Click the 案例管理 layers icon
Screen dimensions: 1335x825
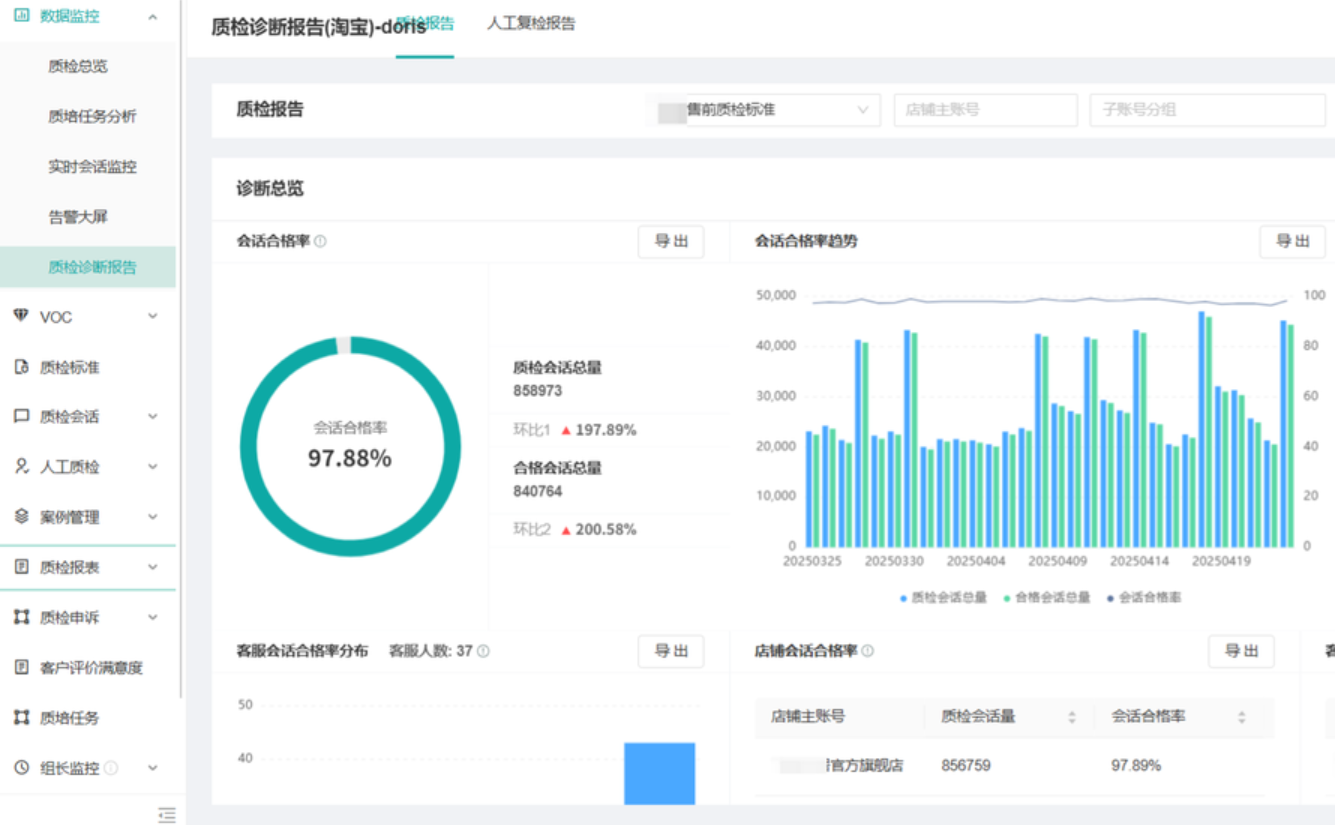[x=21, y=517]
